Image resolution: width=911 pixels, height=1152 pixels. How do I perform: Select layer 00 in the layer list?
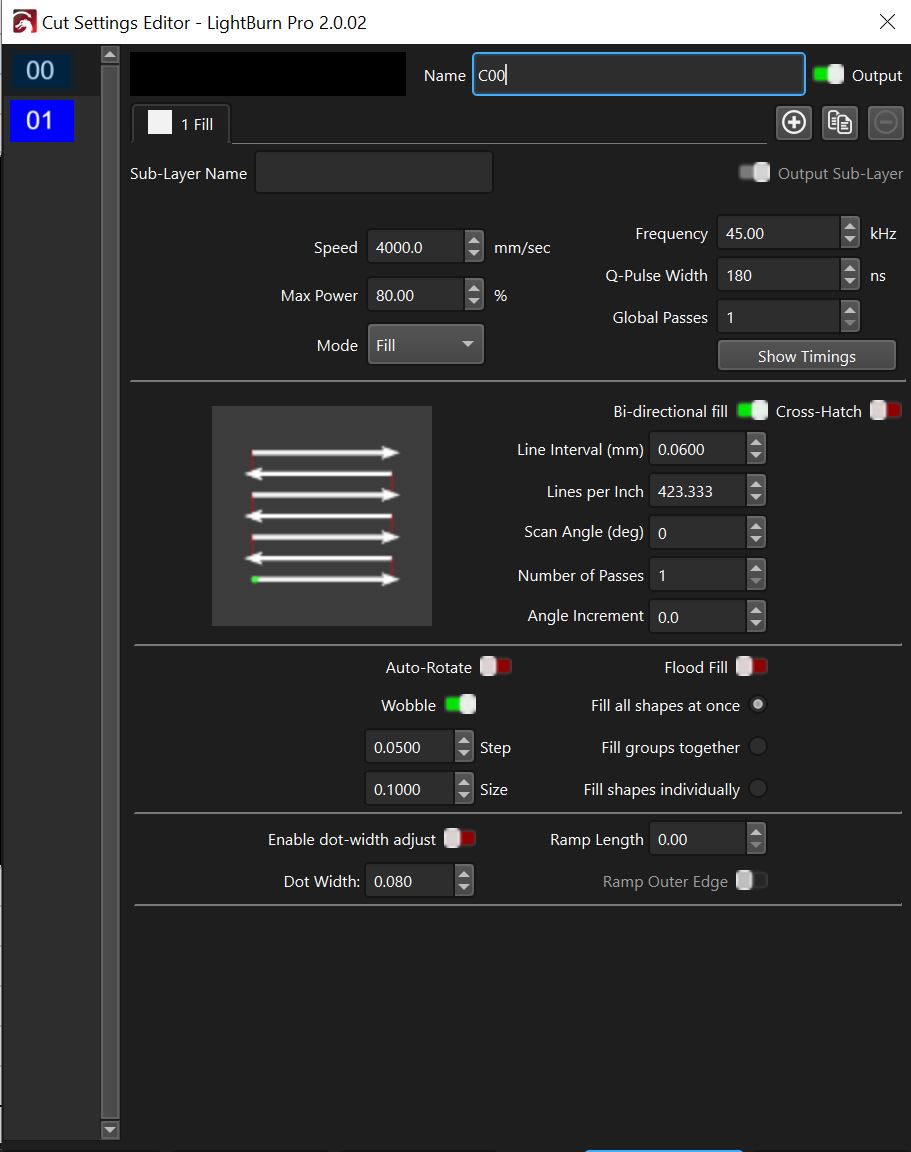pyautogui.click(x=40, y=71)
